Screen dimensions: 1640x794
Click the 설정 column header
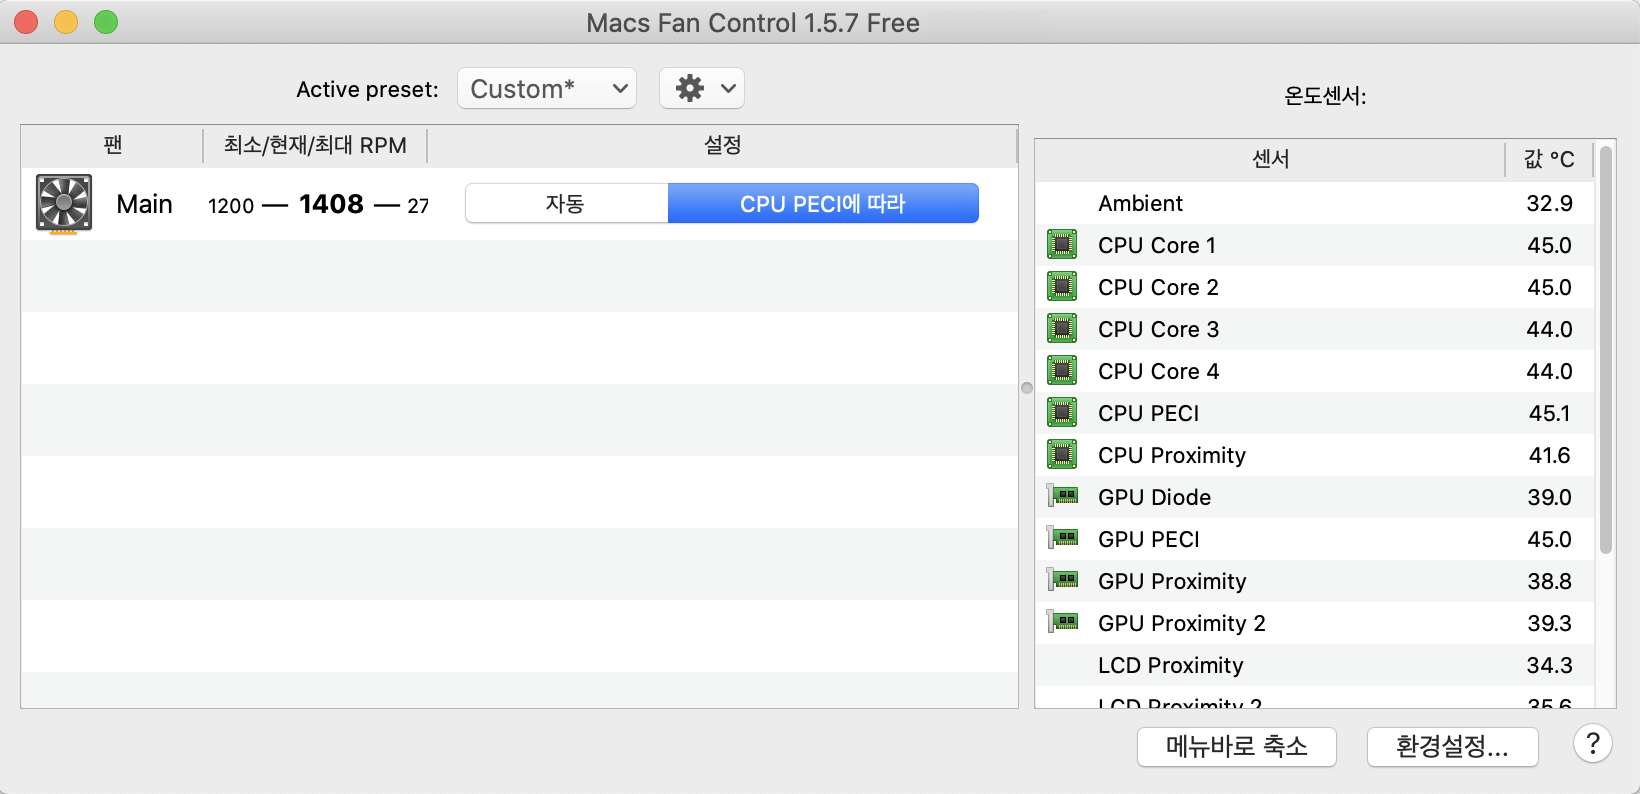(x=722, y=145)
